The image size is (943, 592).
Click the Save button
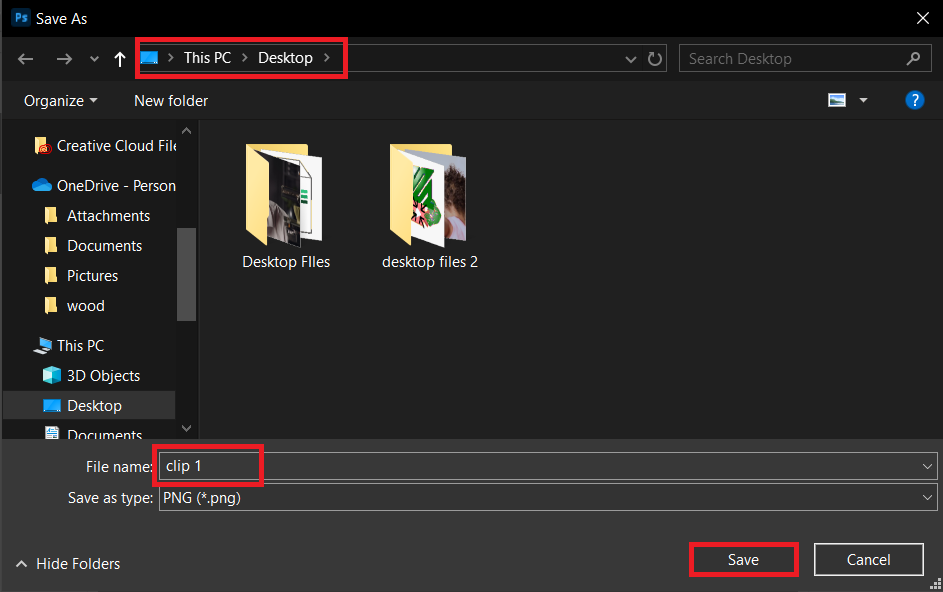[x=743, y=559]
